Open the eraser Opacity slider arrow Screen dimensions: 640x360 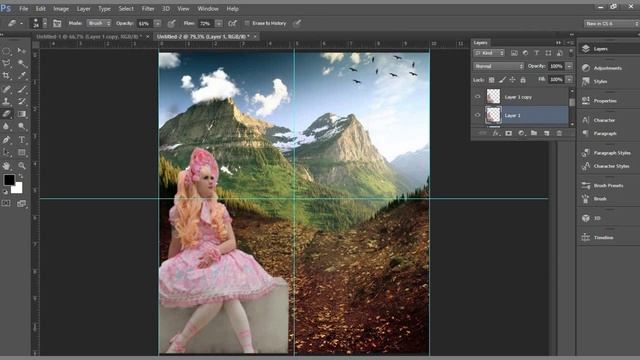[x=158, y=24]
